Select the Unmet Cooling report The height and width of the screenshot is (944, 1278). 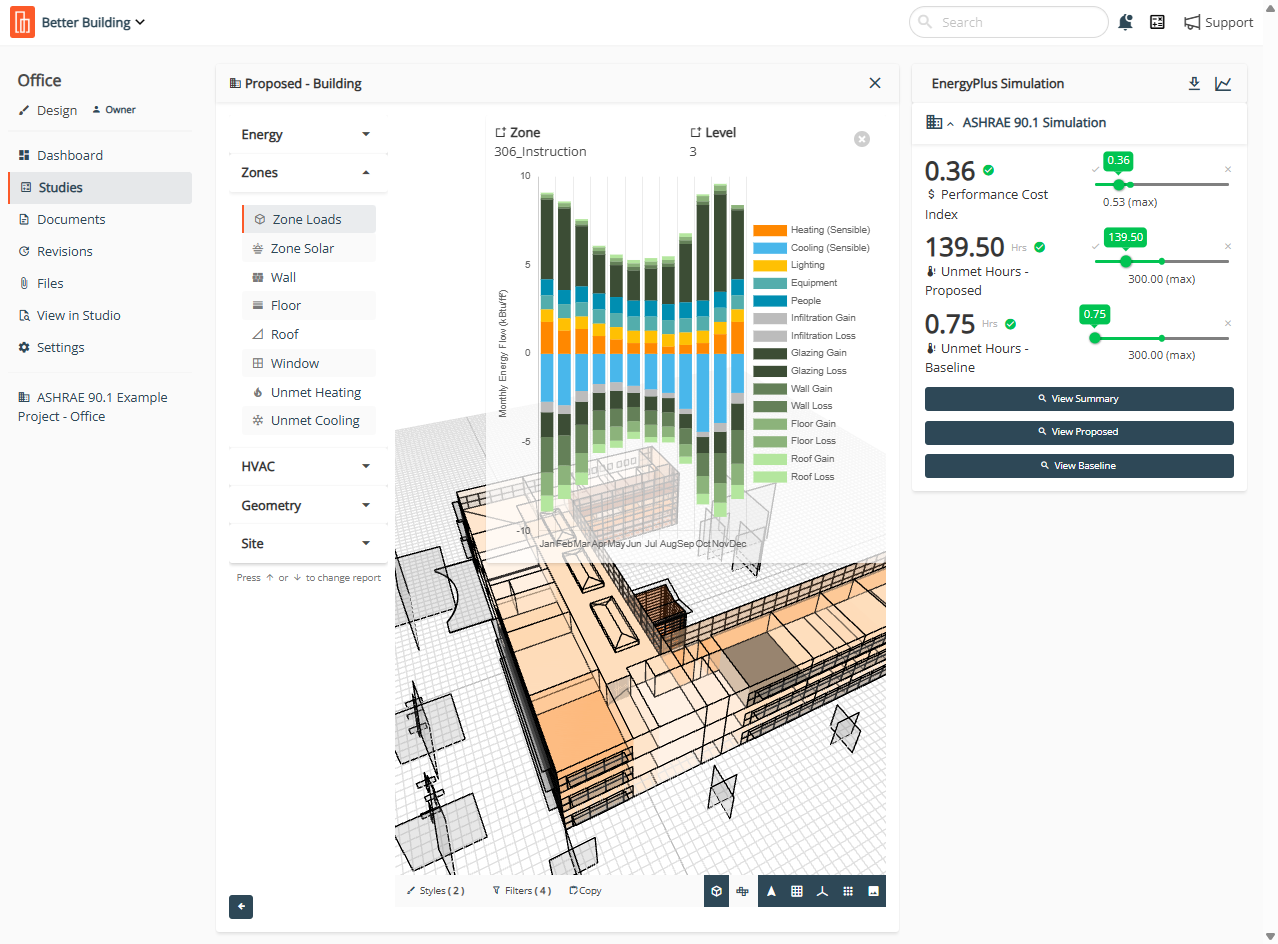[x=314, y=421]
